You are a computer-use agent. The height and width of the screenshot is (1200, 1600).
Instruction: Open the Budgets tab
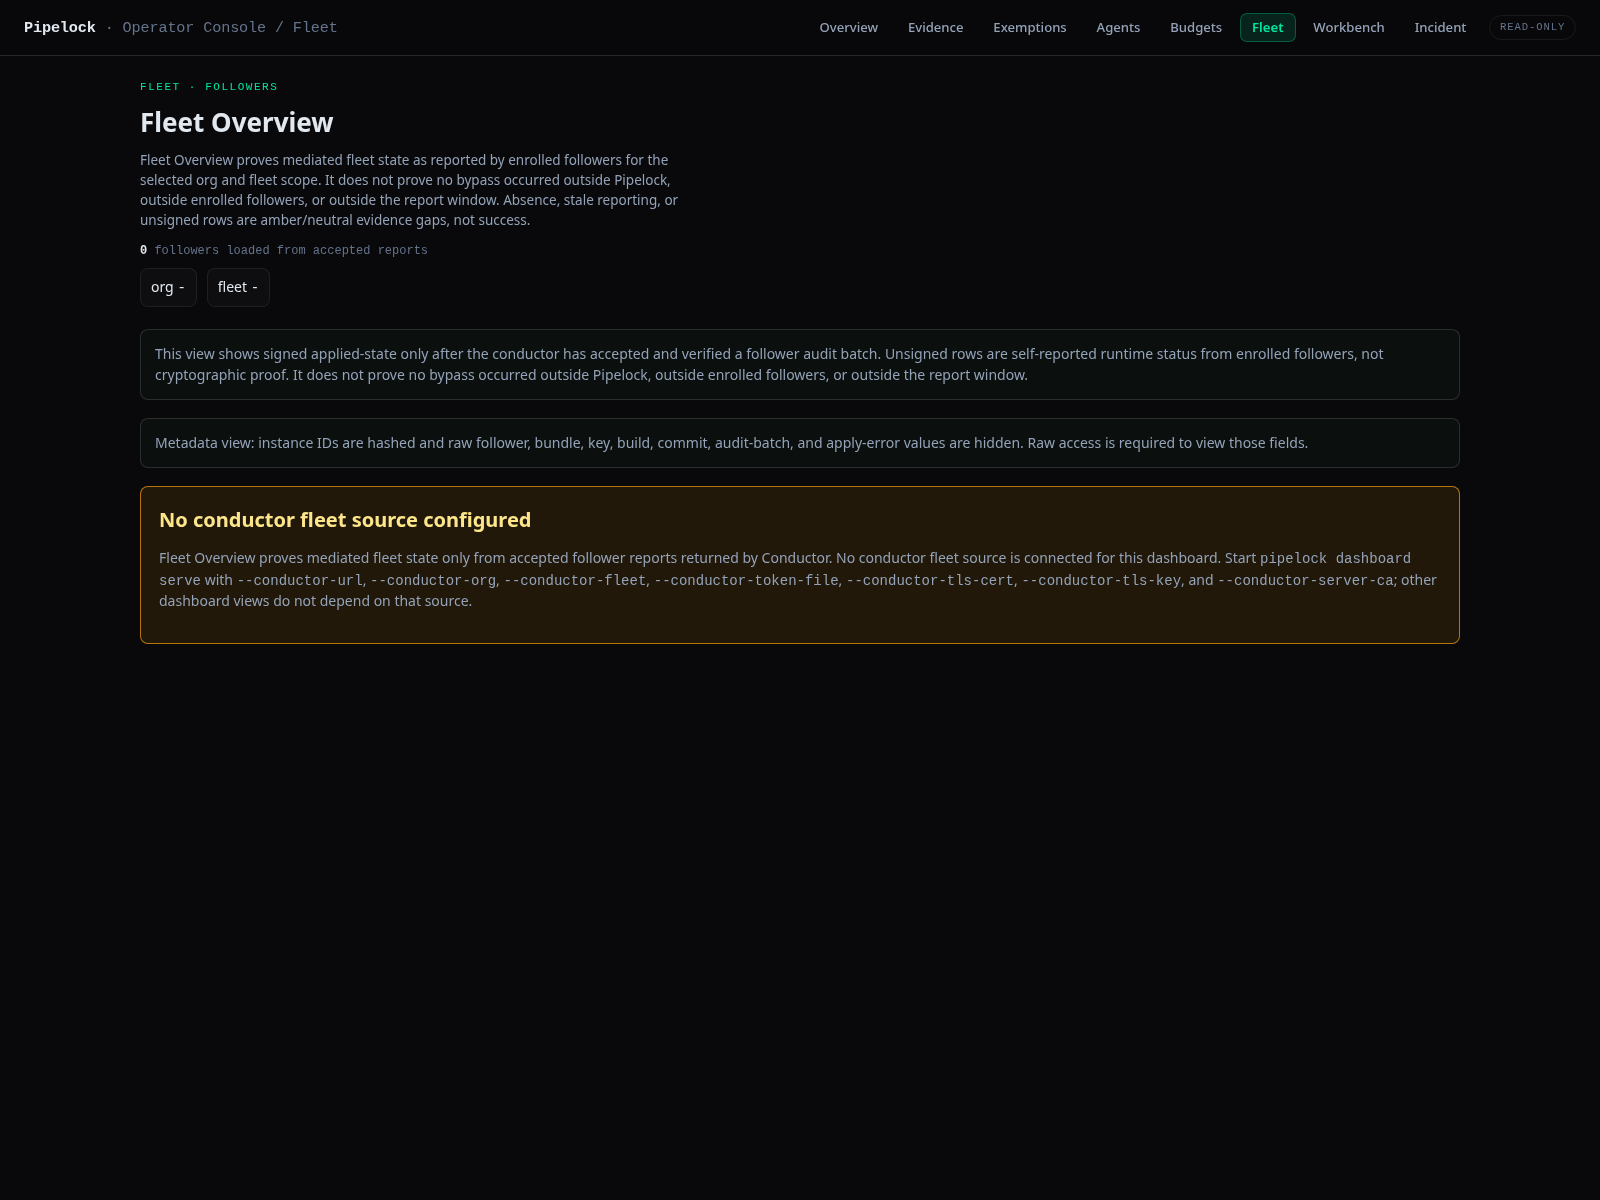(x=1195, y=28)
